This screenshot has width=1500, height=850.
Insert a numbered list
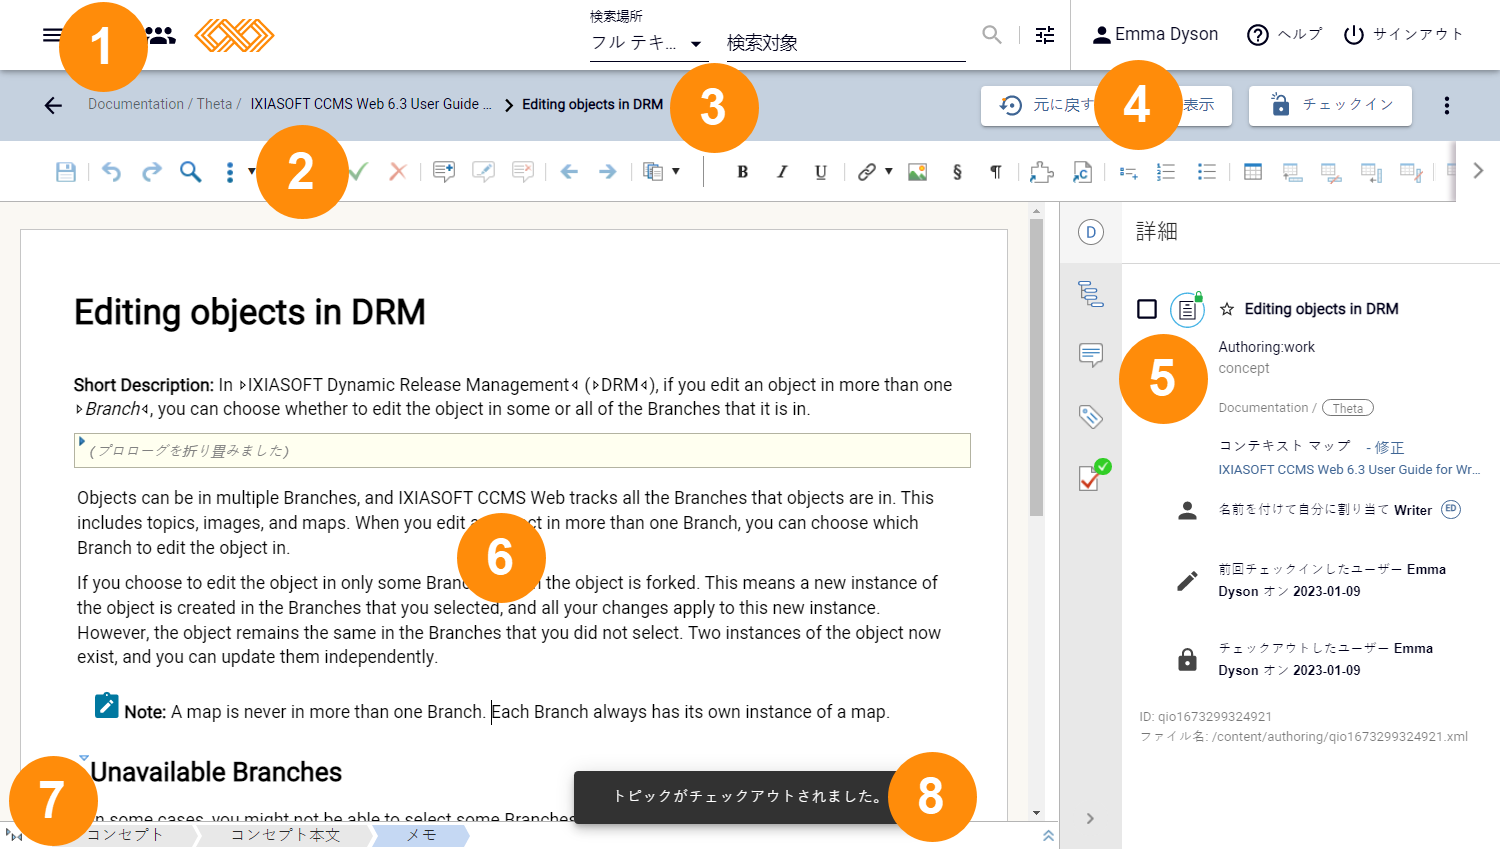1166,172
